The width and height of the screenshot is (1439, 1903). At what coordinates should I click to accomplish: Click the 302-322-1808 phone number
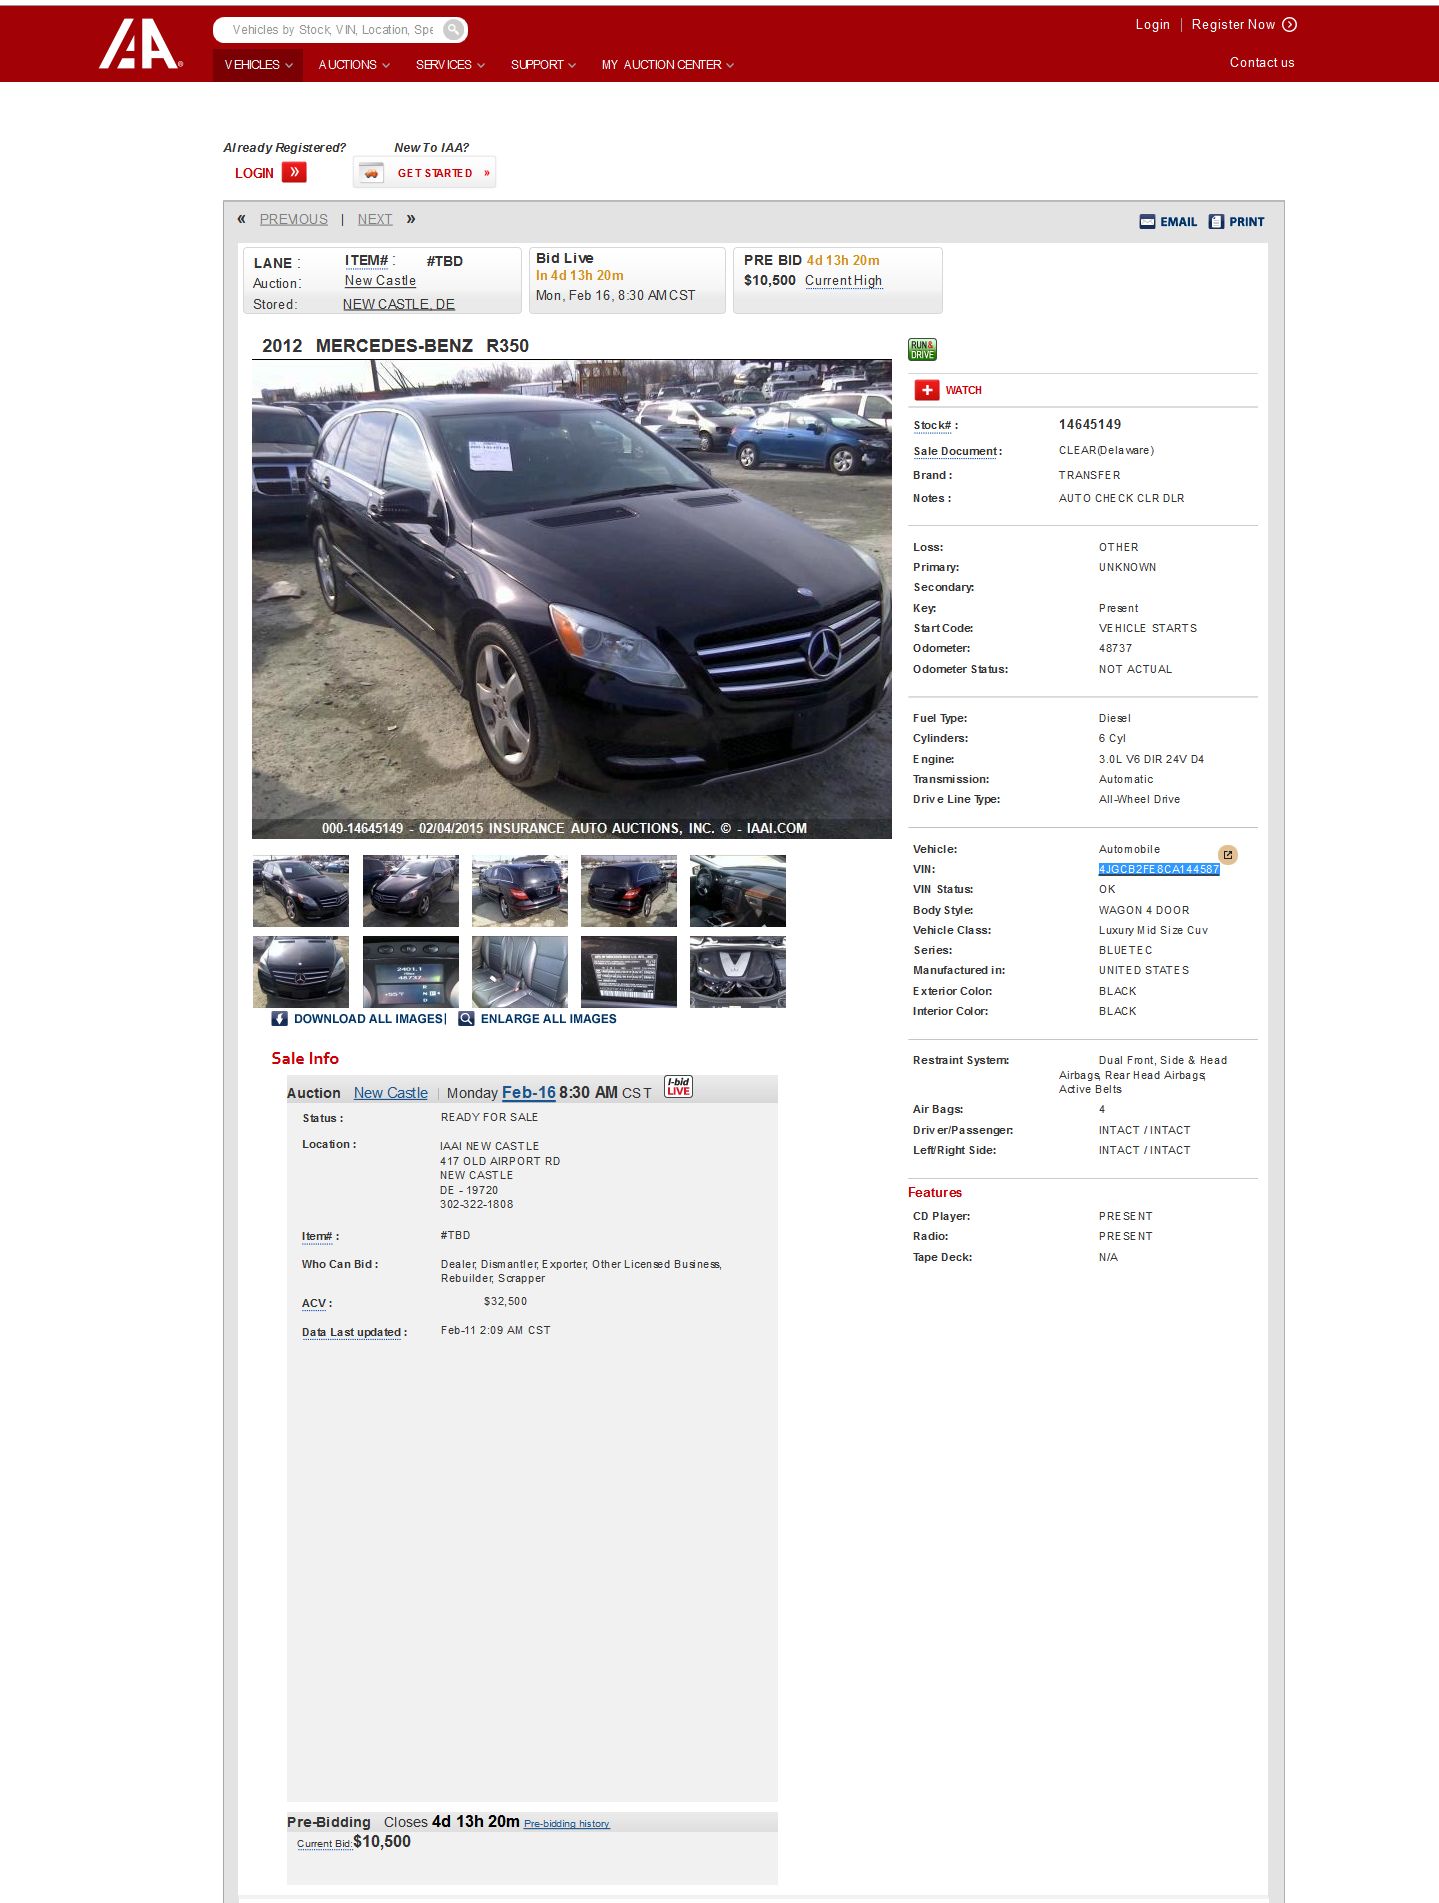click(x=477, y=1205)
